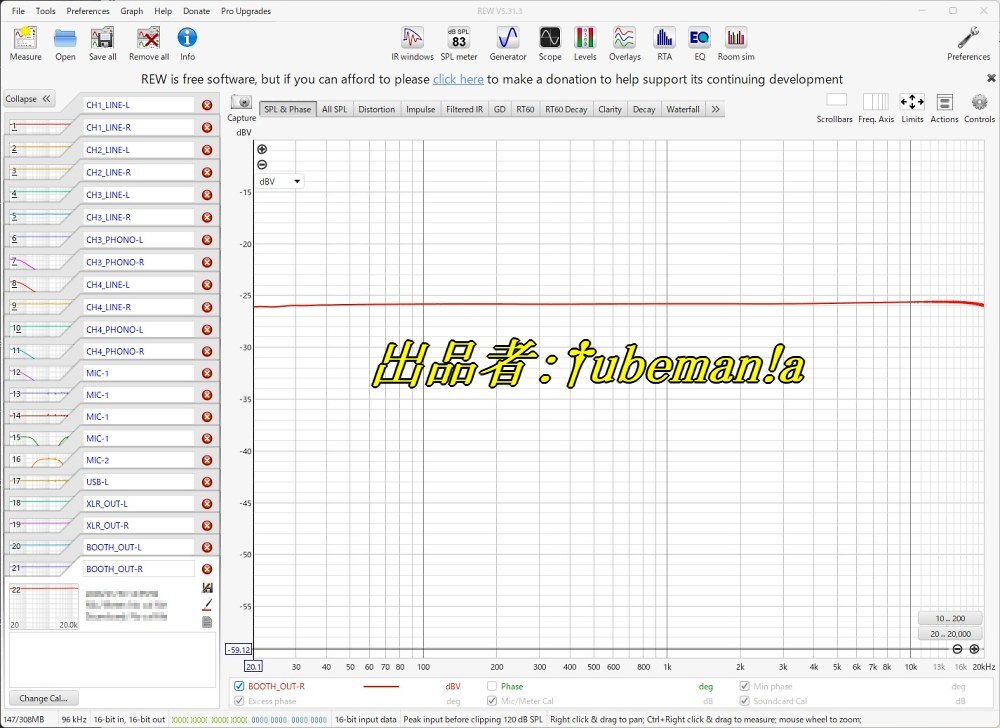Click the 20.1 frequency start field

(x=253, y=666)
